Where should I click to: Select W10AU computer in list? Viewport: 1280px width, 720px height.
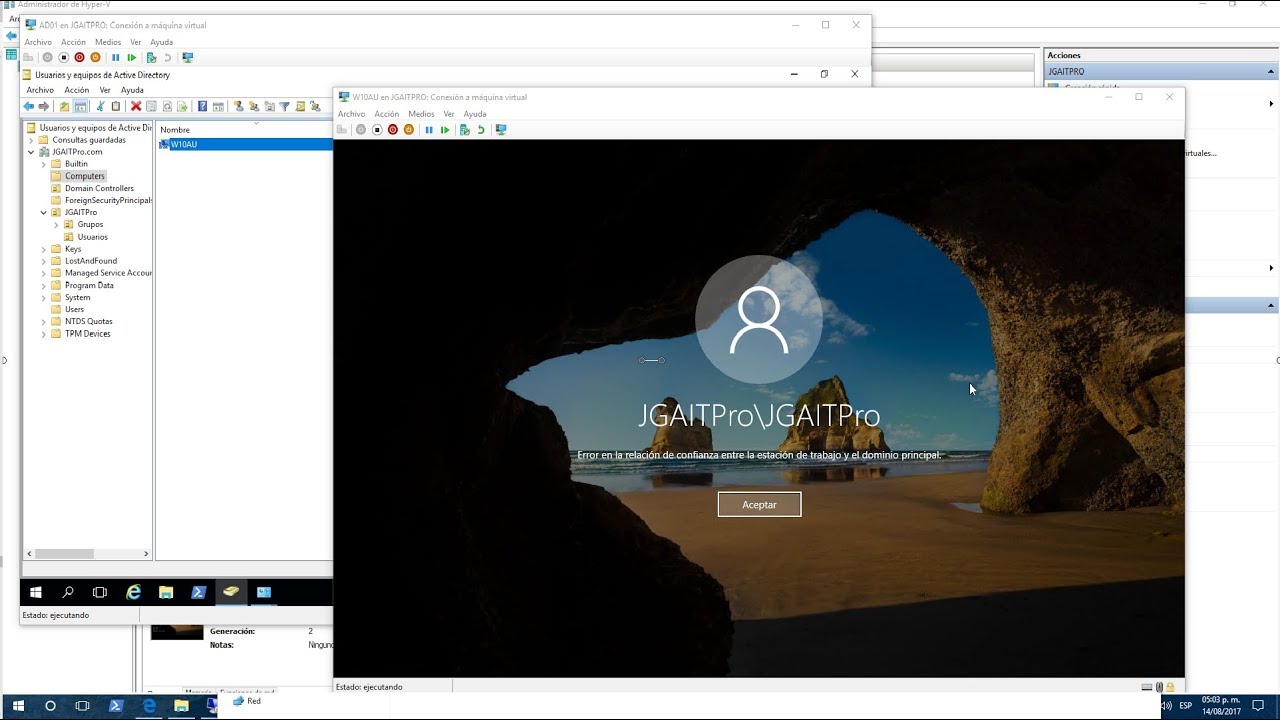(x=184, y=145)
